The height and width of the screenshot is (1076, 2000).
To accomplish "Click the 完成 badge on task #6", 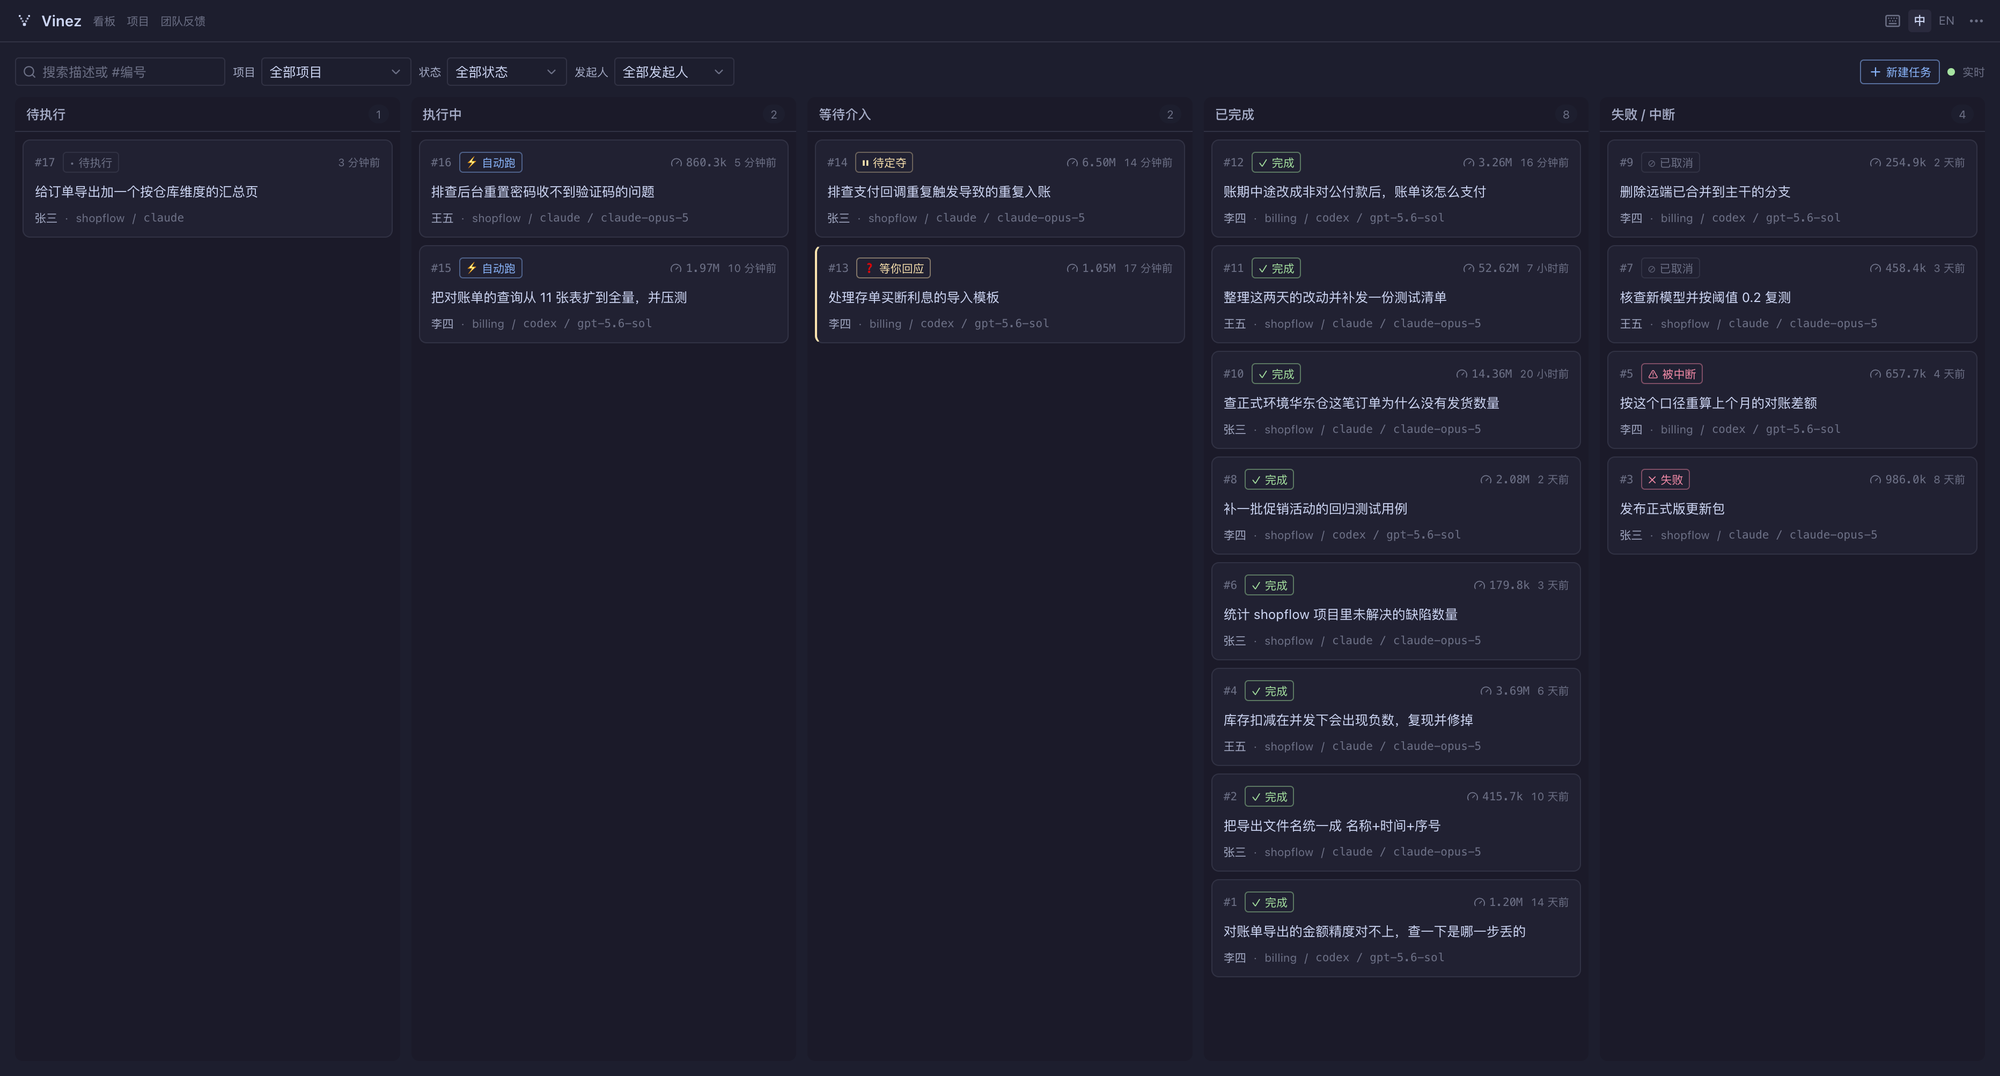I will coord(1269,585).
